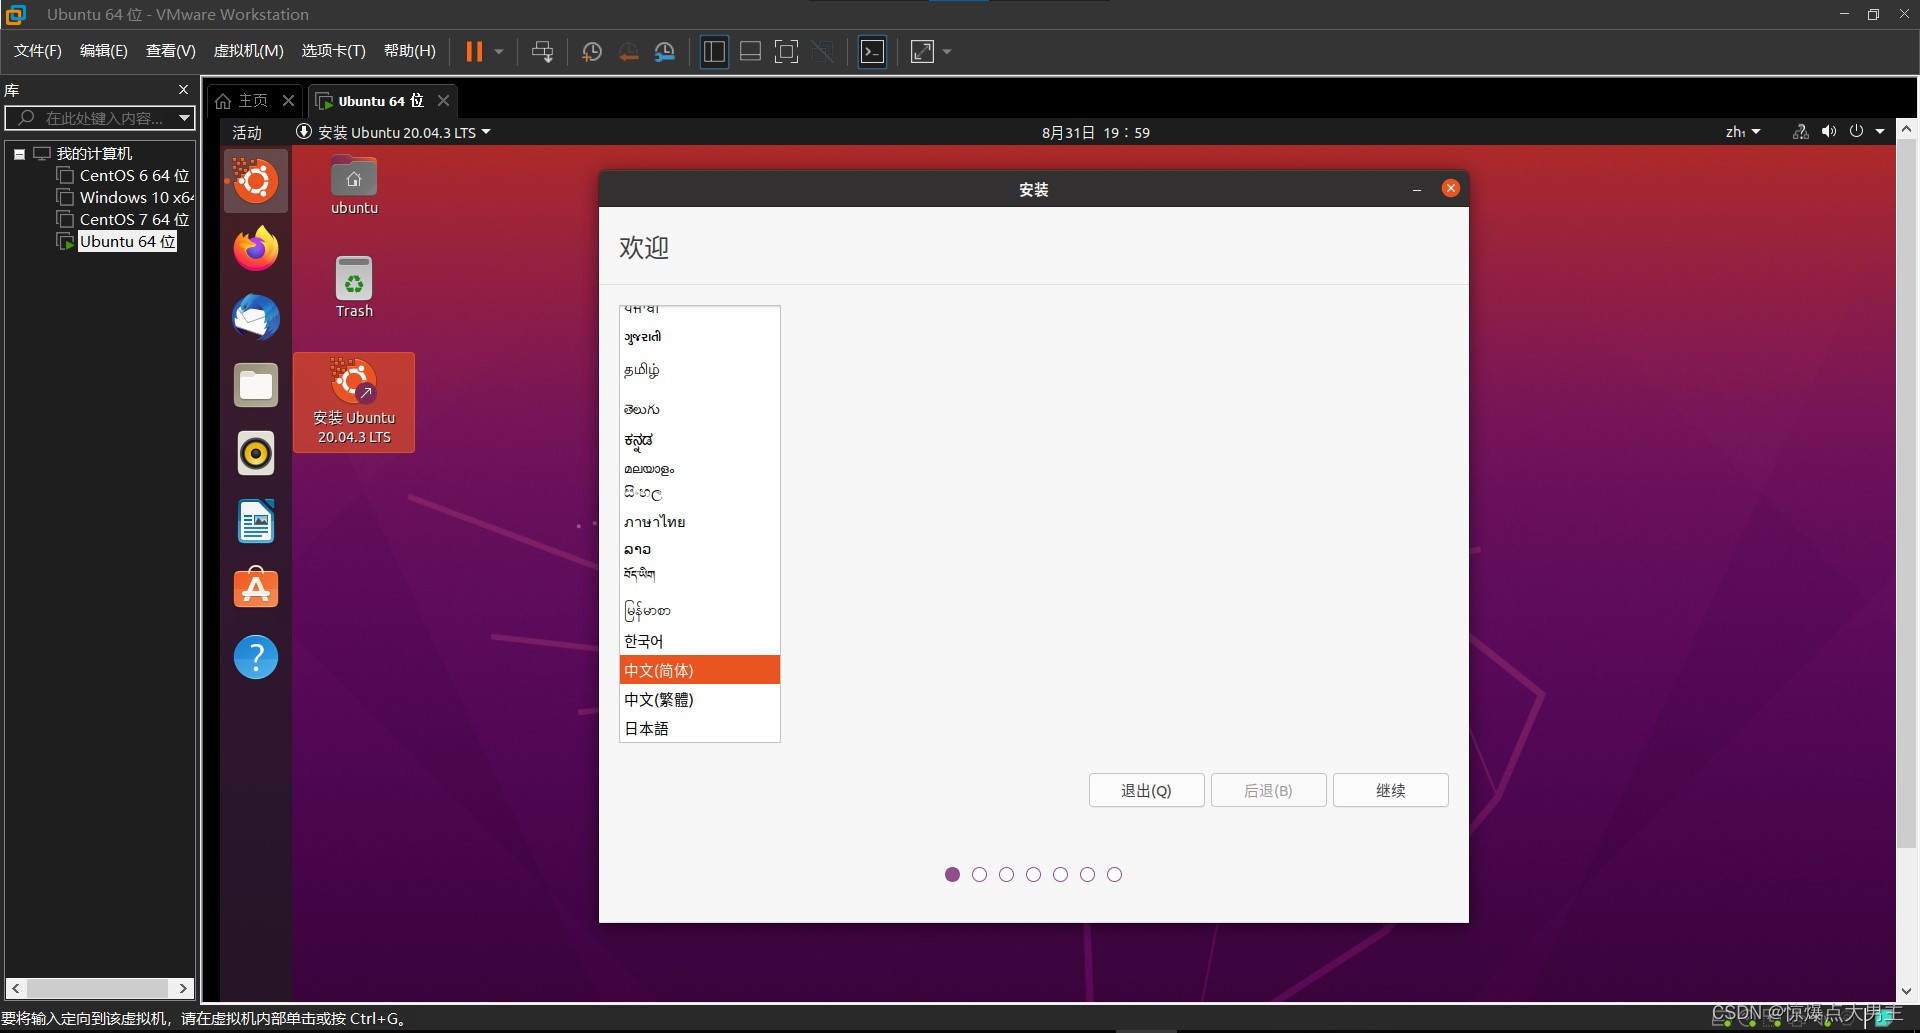The height and width of the screenshot is (1033, 1920).
Task: Open the system menu arrow in top bar
Action: click(1880, 132)
